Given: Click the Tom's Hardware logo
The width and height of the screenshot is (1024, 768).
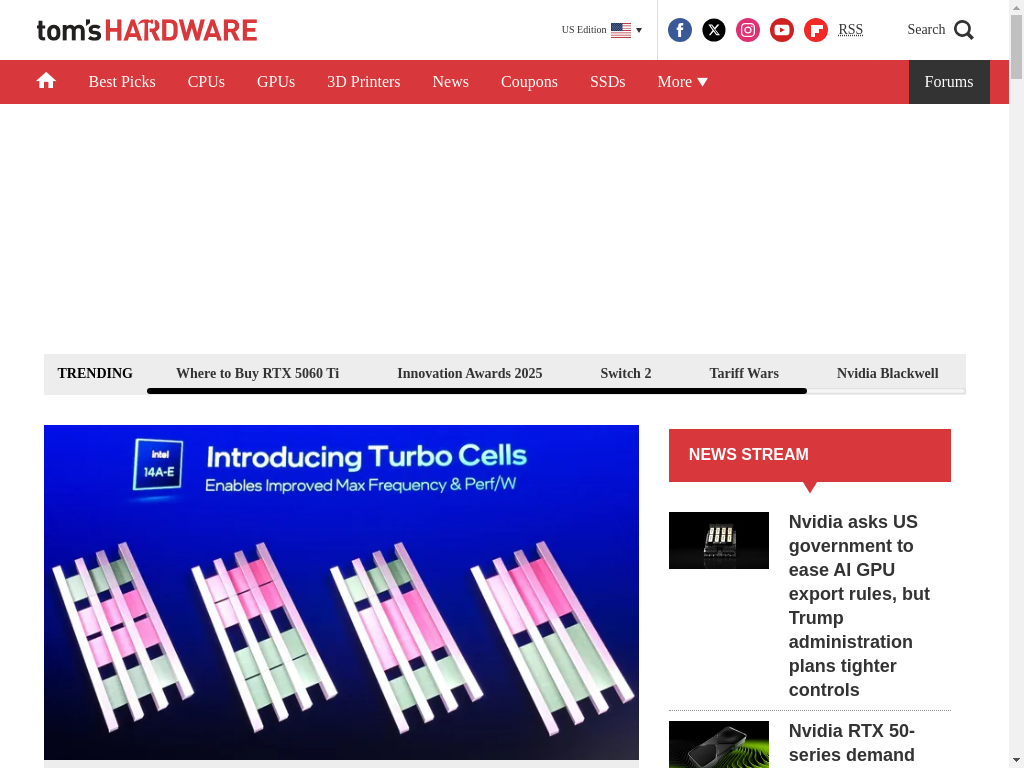Looking at the screenshot, I should [x=147, y=30].
